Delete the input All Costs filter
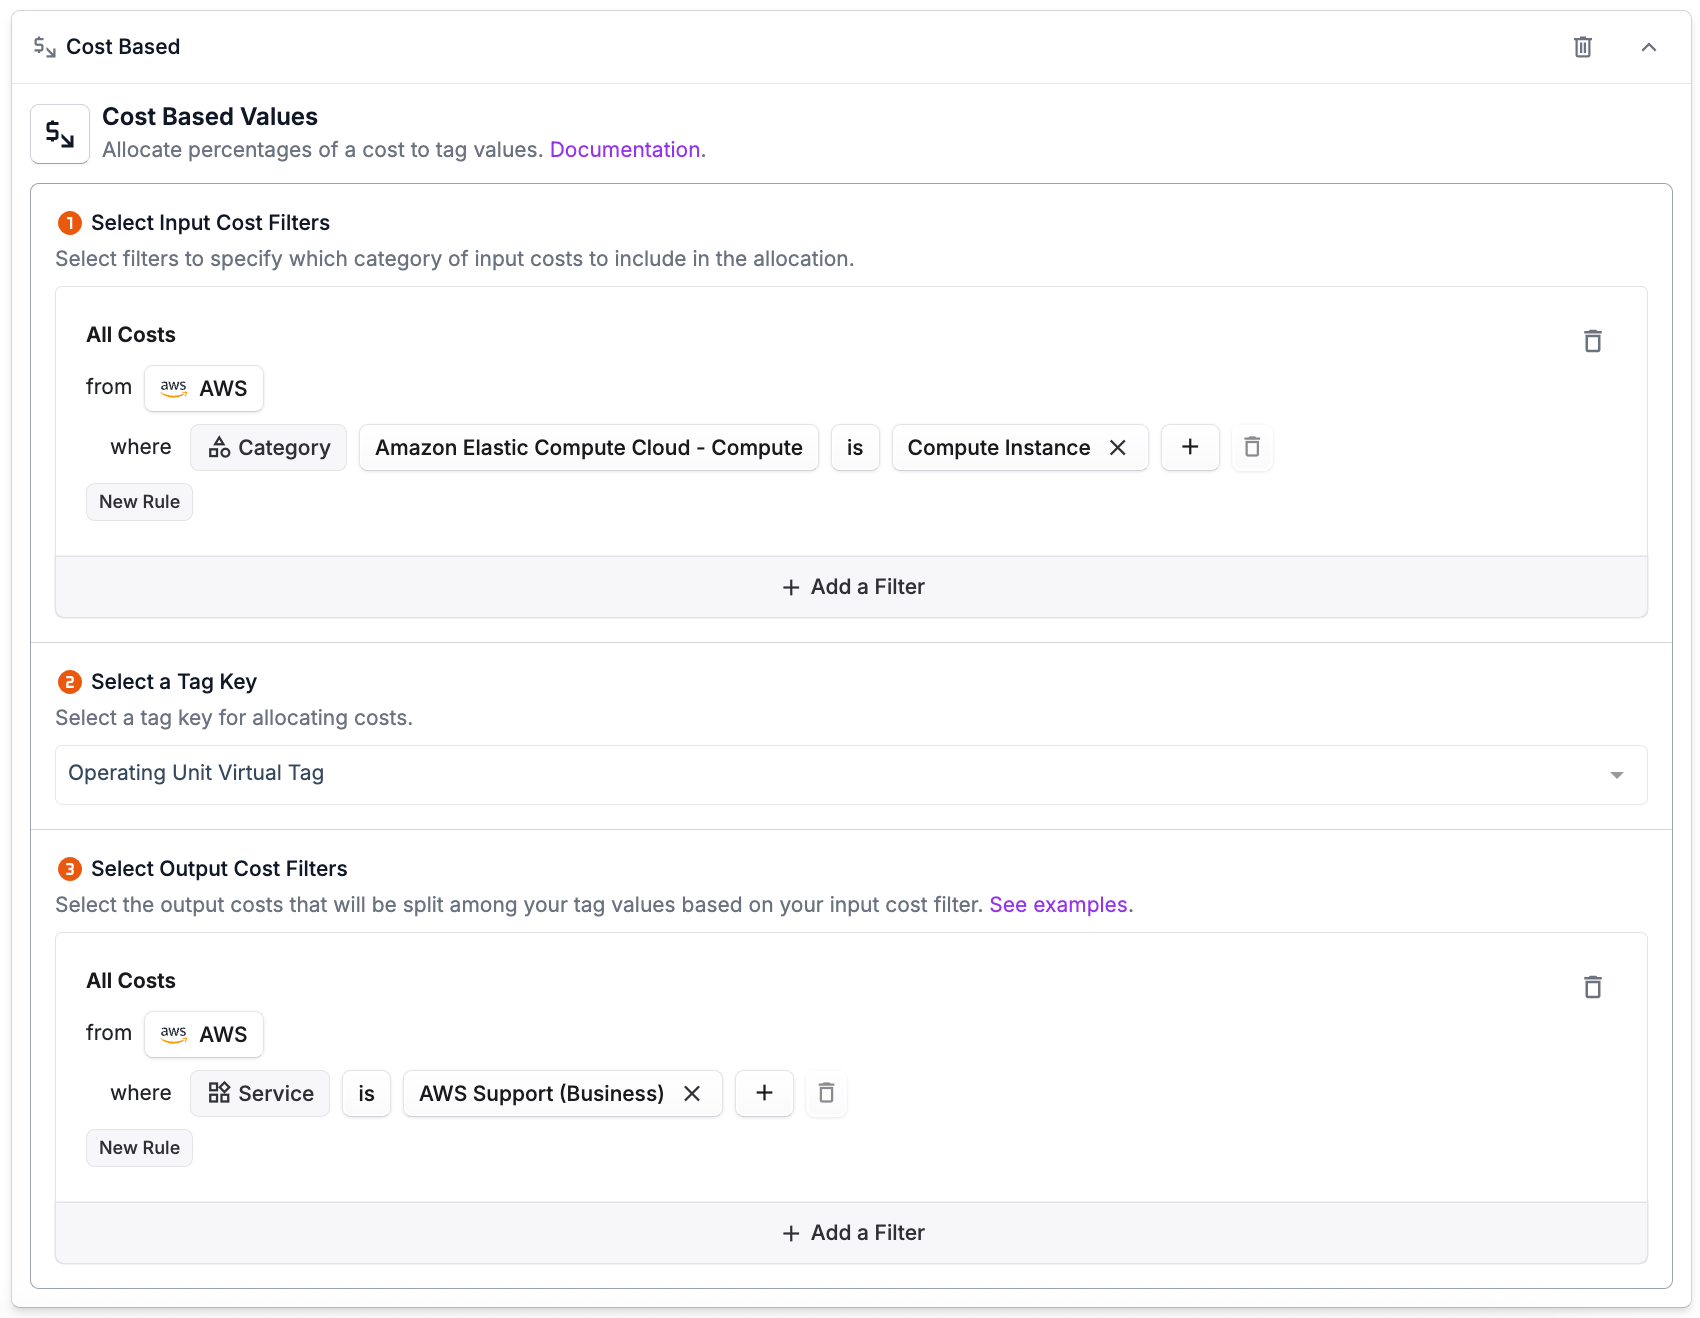 pos(1592,342)
